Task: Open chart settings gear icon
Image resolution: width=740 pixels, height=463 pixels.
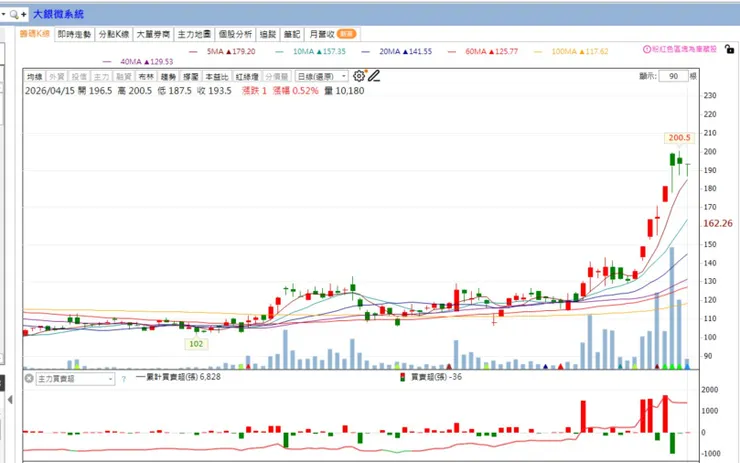Action: 359,76
